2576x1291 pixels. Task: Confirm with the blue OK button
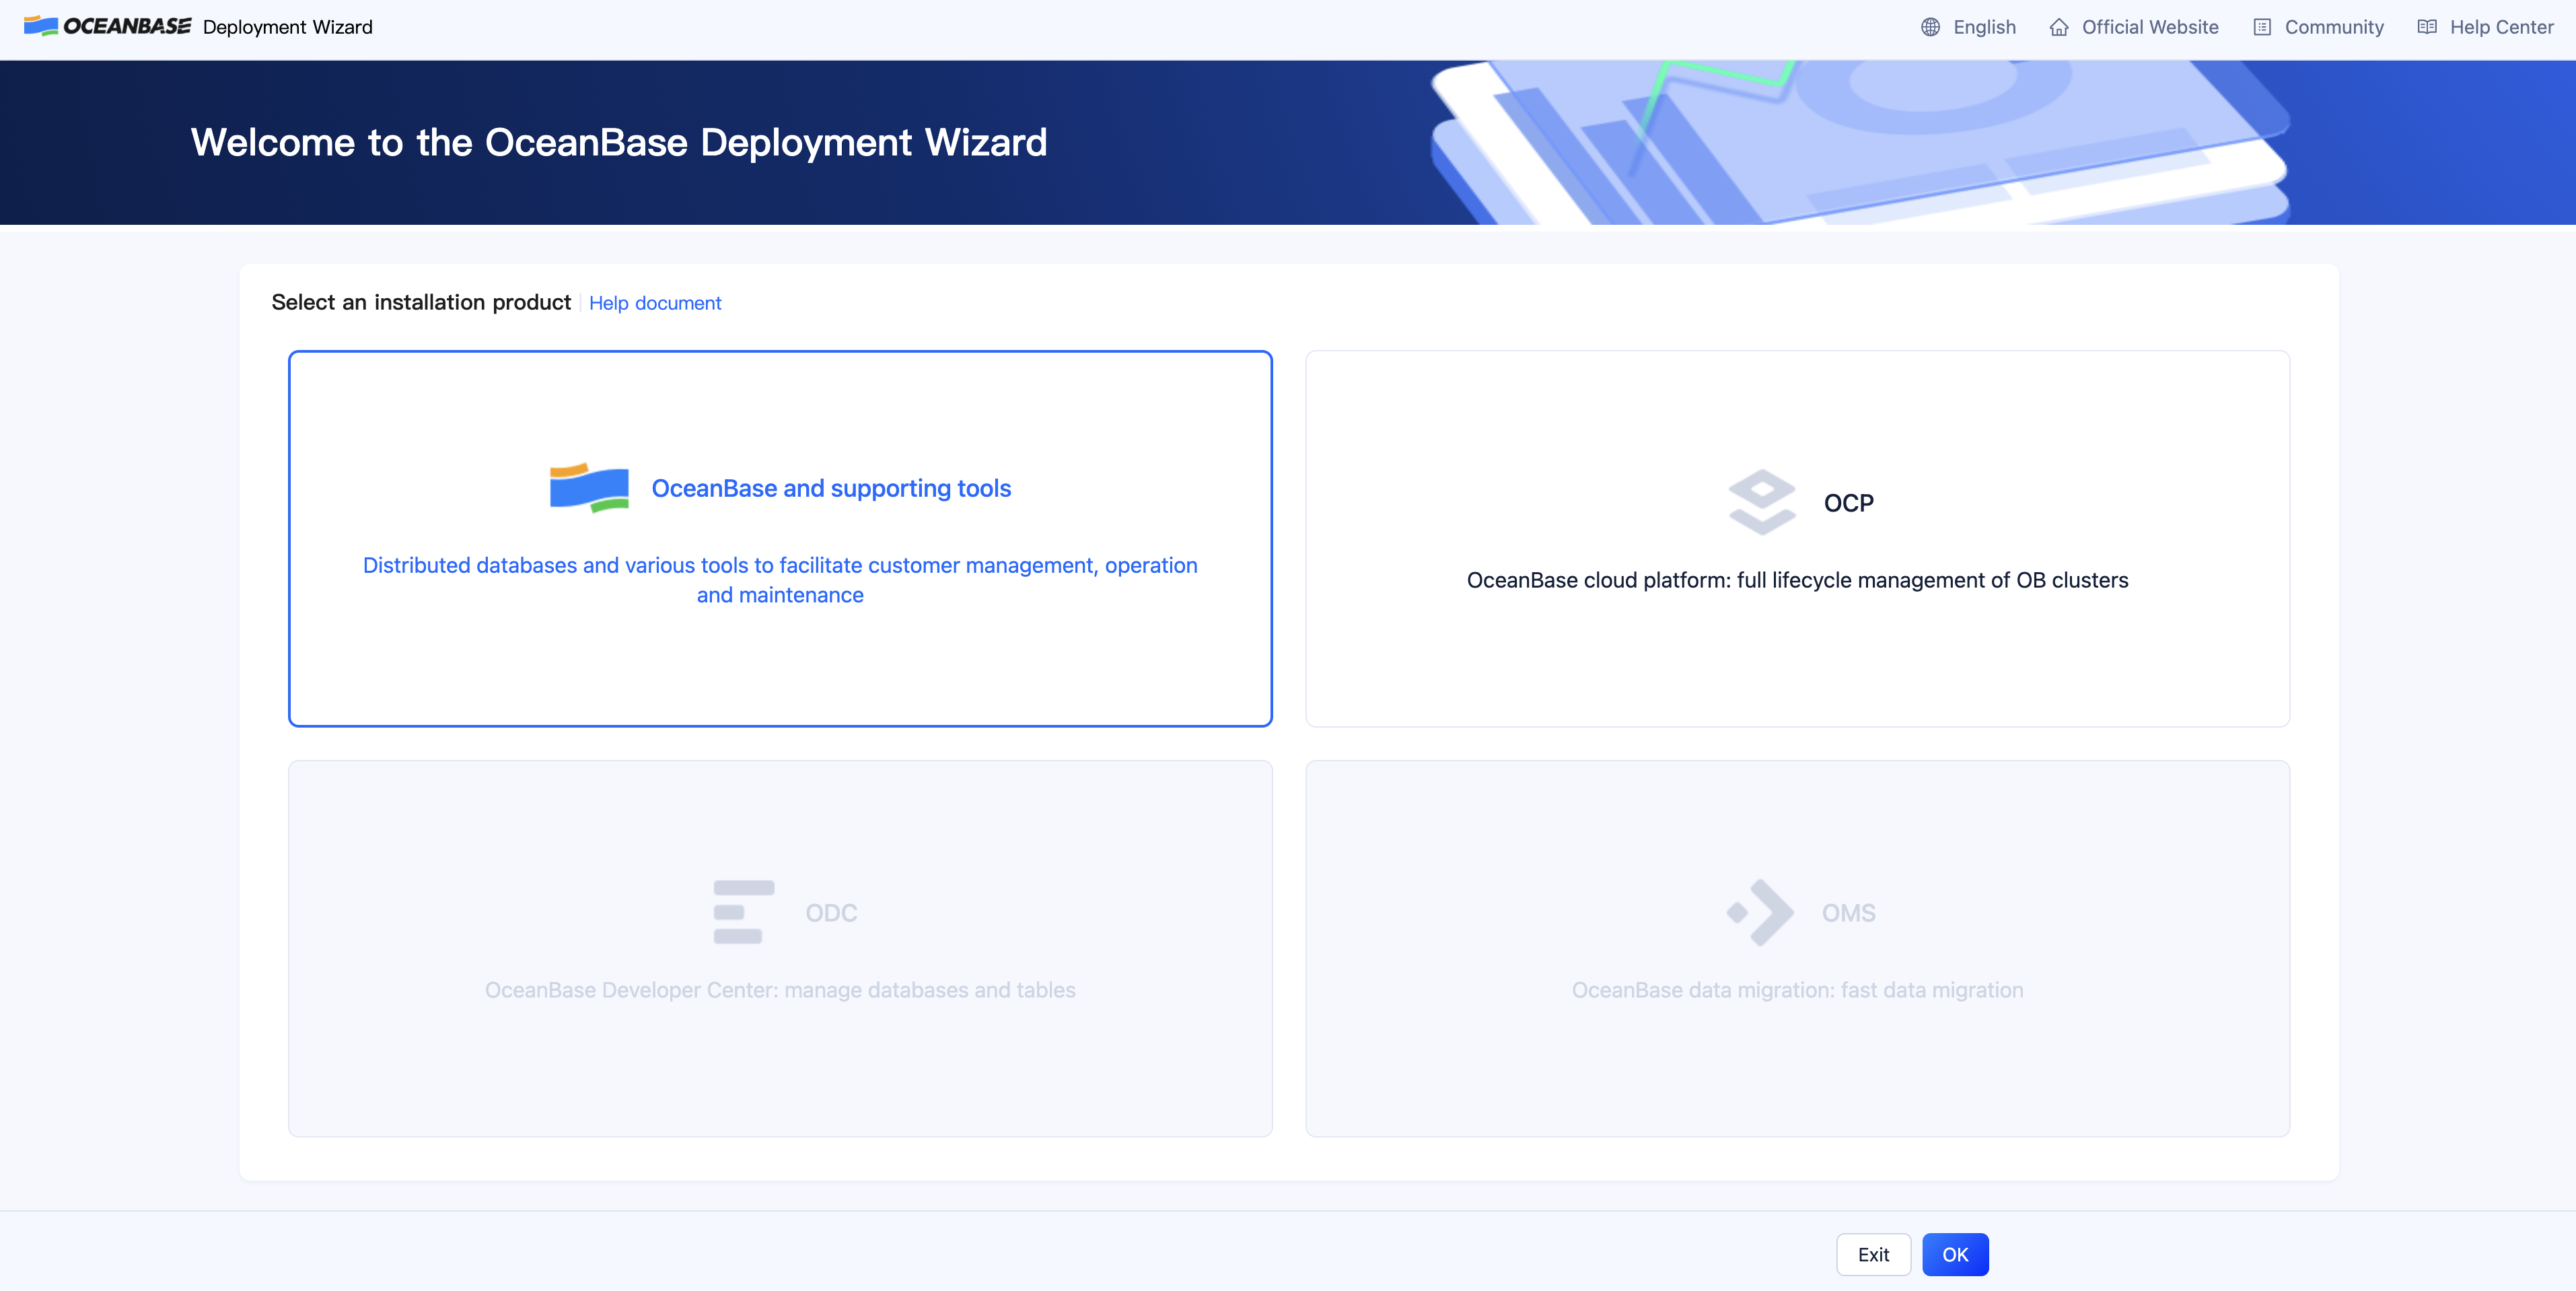[x=1954, y=1254]
